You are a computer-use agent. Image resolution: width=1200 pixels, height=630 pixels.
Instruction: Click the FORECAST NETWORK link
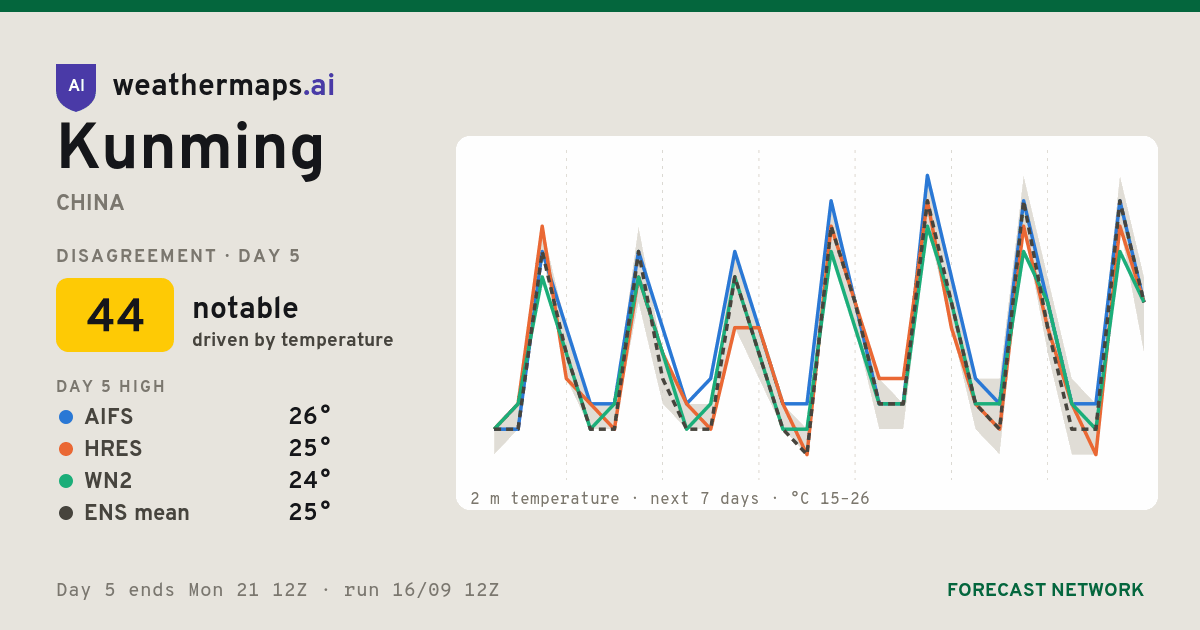[x=1045, y=590]
